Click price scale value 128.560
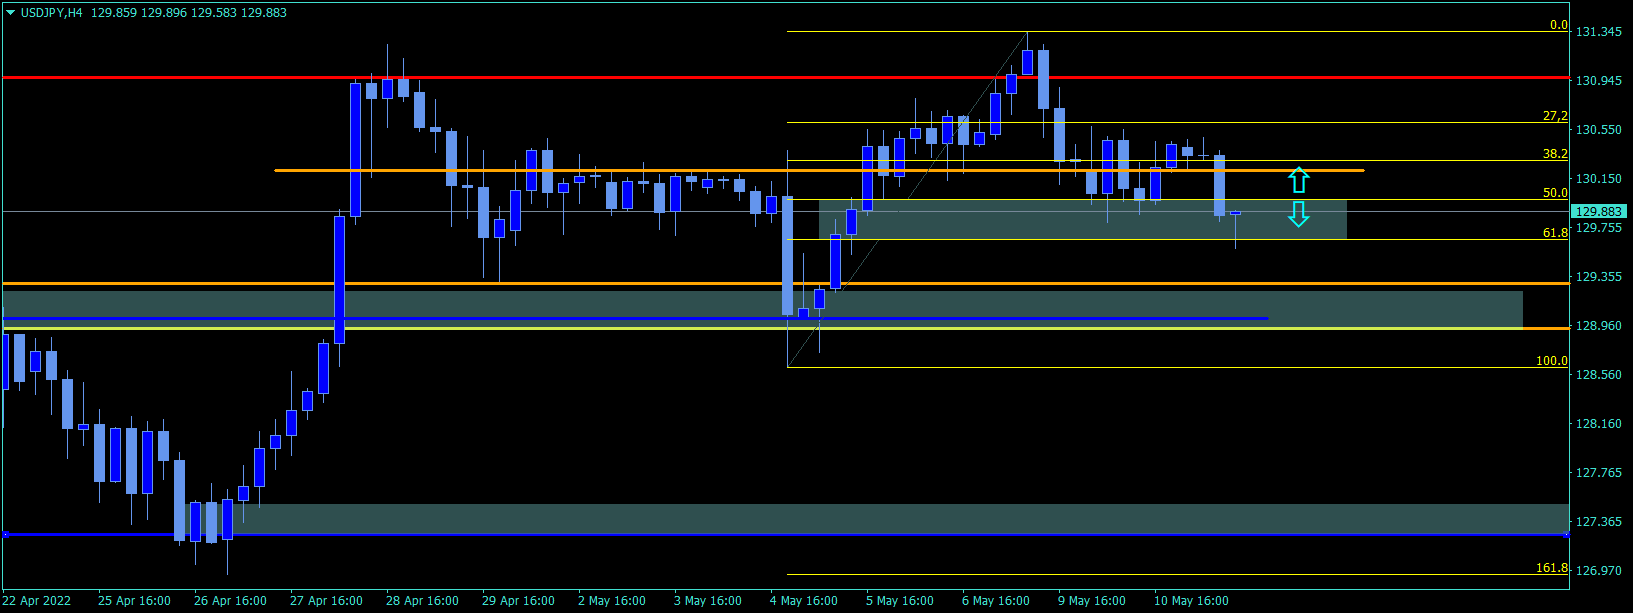The width and height of the screenshot is (1633, 613). [x=1599, y=375]
